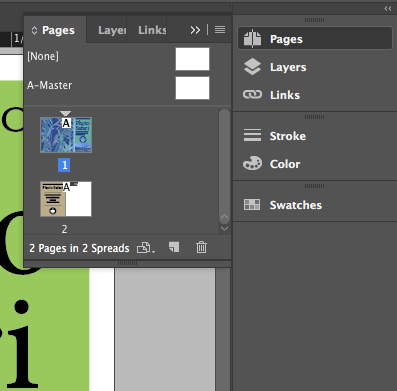
Task: Click the Edit page size icon
Action: pos(146,248)
